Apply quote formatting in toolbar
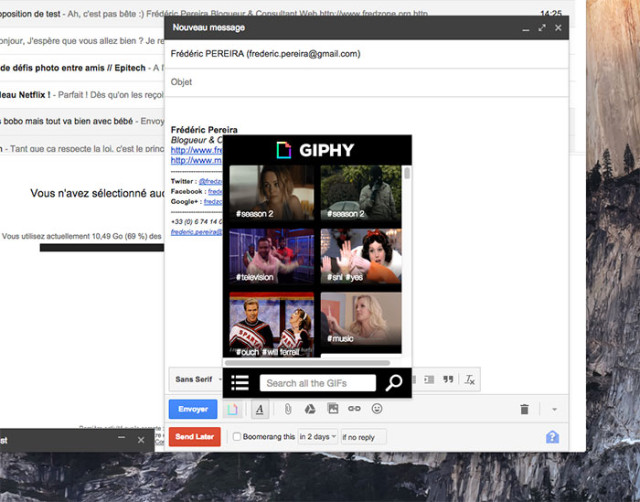The width and height of the screenshot is (640, 502). pos(448,380)
